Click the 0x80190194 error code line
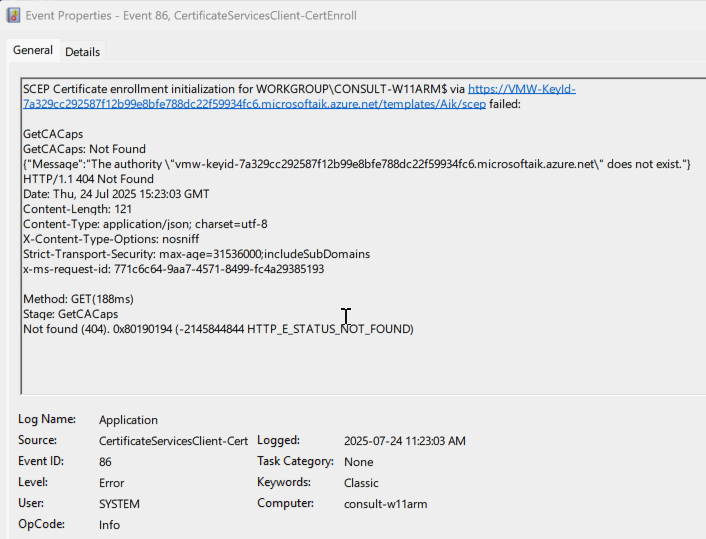This screenshot has width=706, height=539. pyautogui.click(x=218, y=329)
